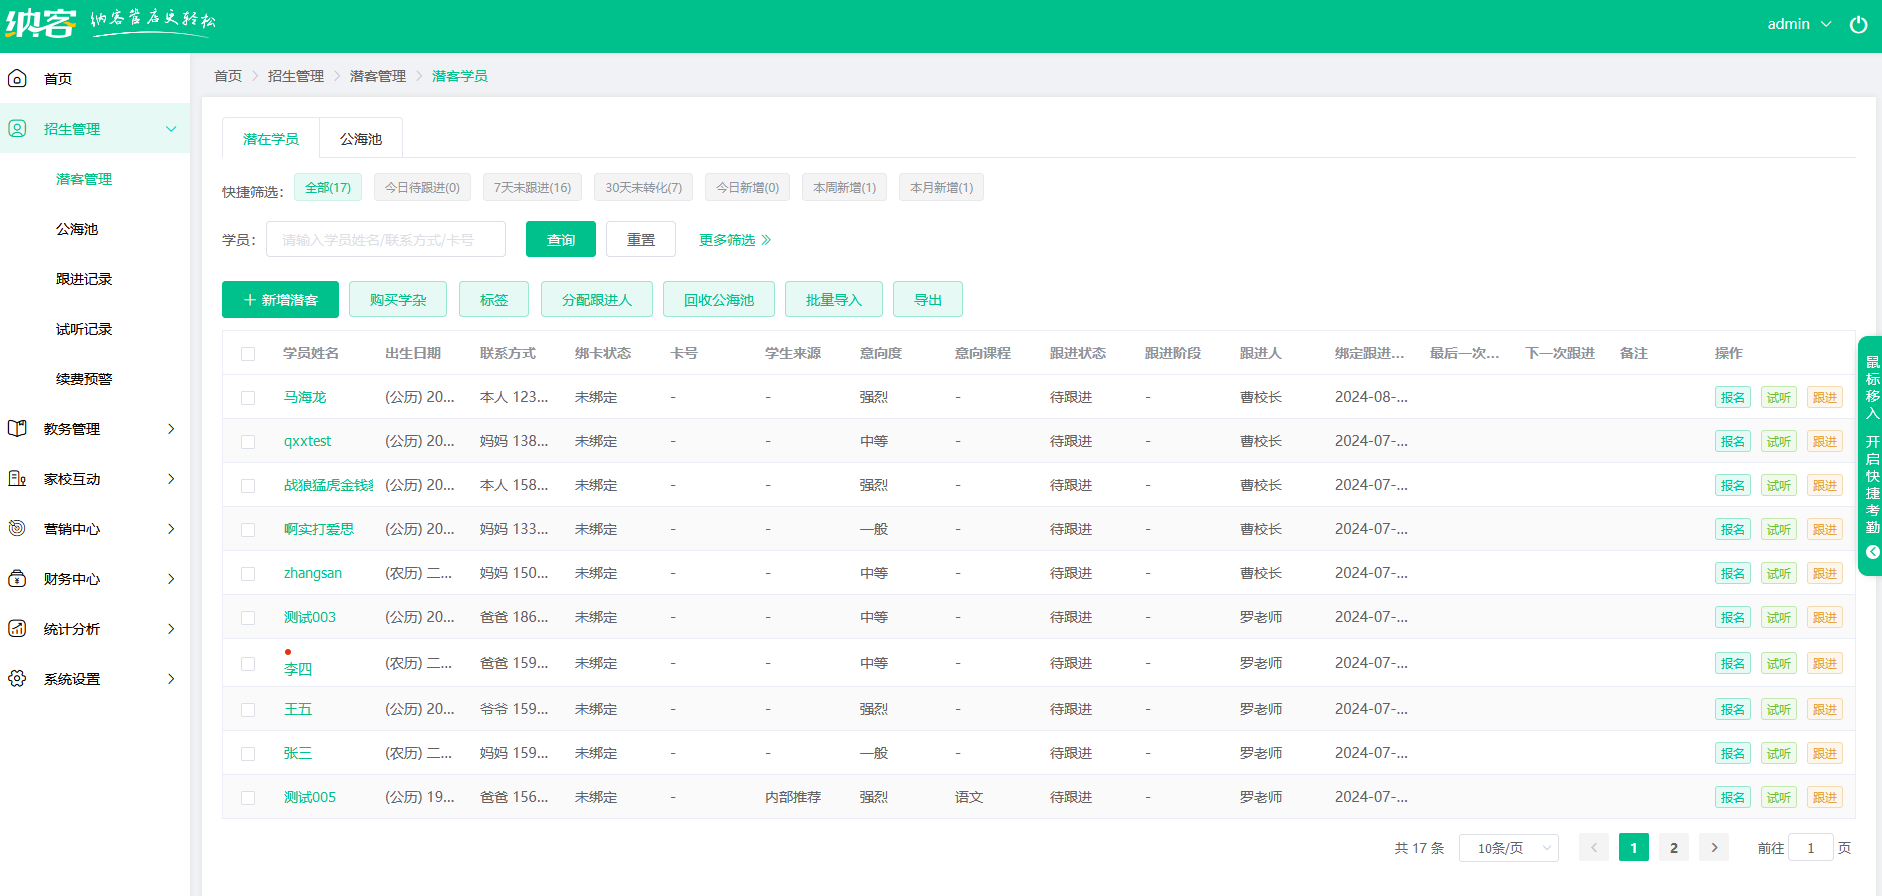The height and width of the screenshot is (896, 1882).
Task: Check the row checkbox for qxxtest
Action: [248, 442]
